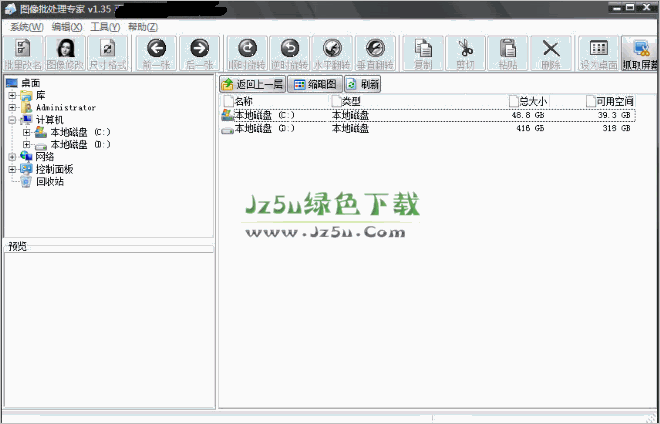Click the 返回上一层 go up button
The image size is (660, 424).
pyautogui.click(x=253, y=85)
